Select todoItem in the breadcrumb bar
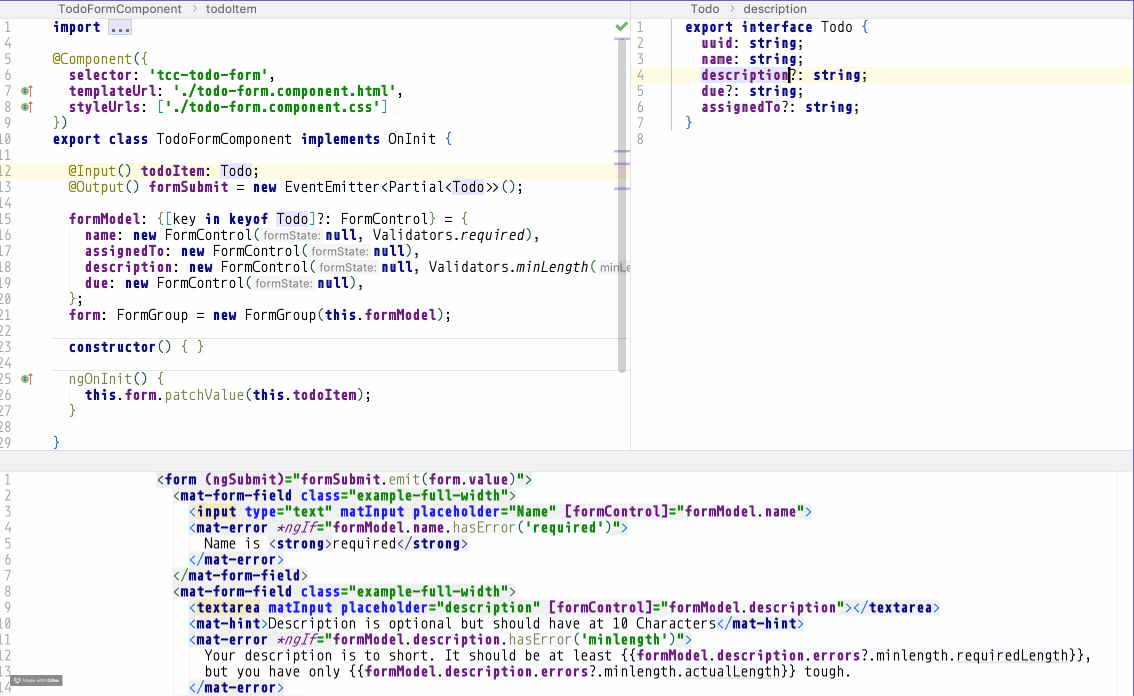Screen dimensions: 1134x696 coord(231,9)
